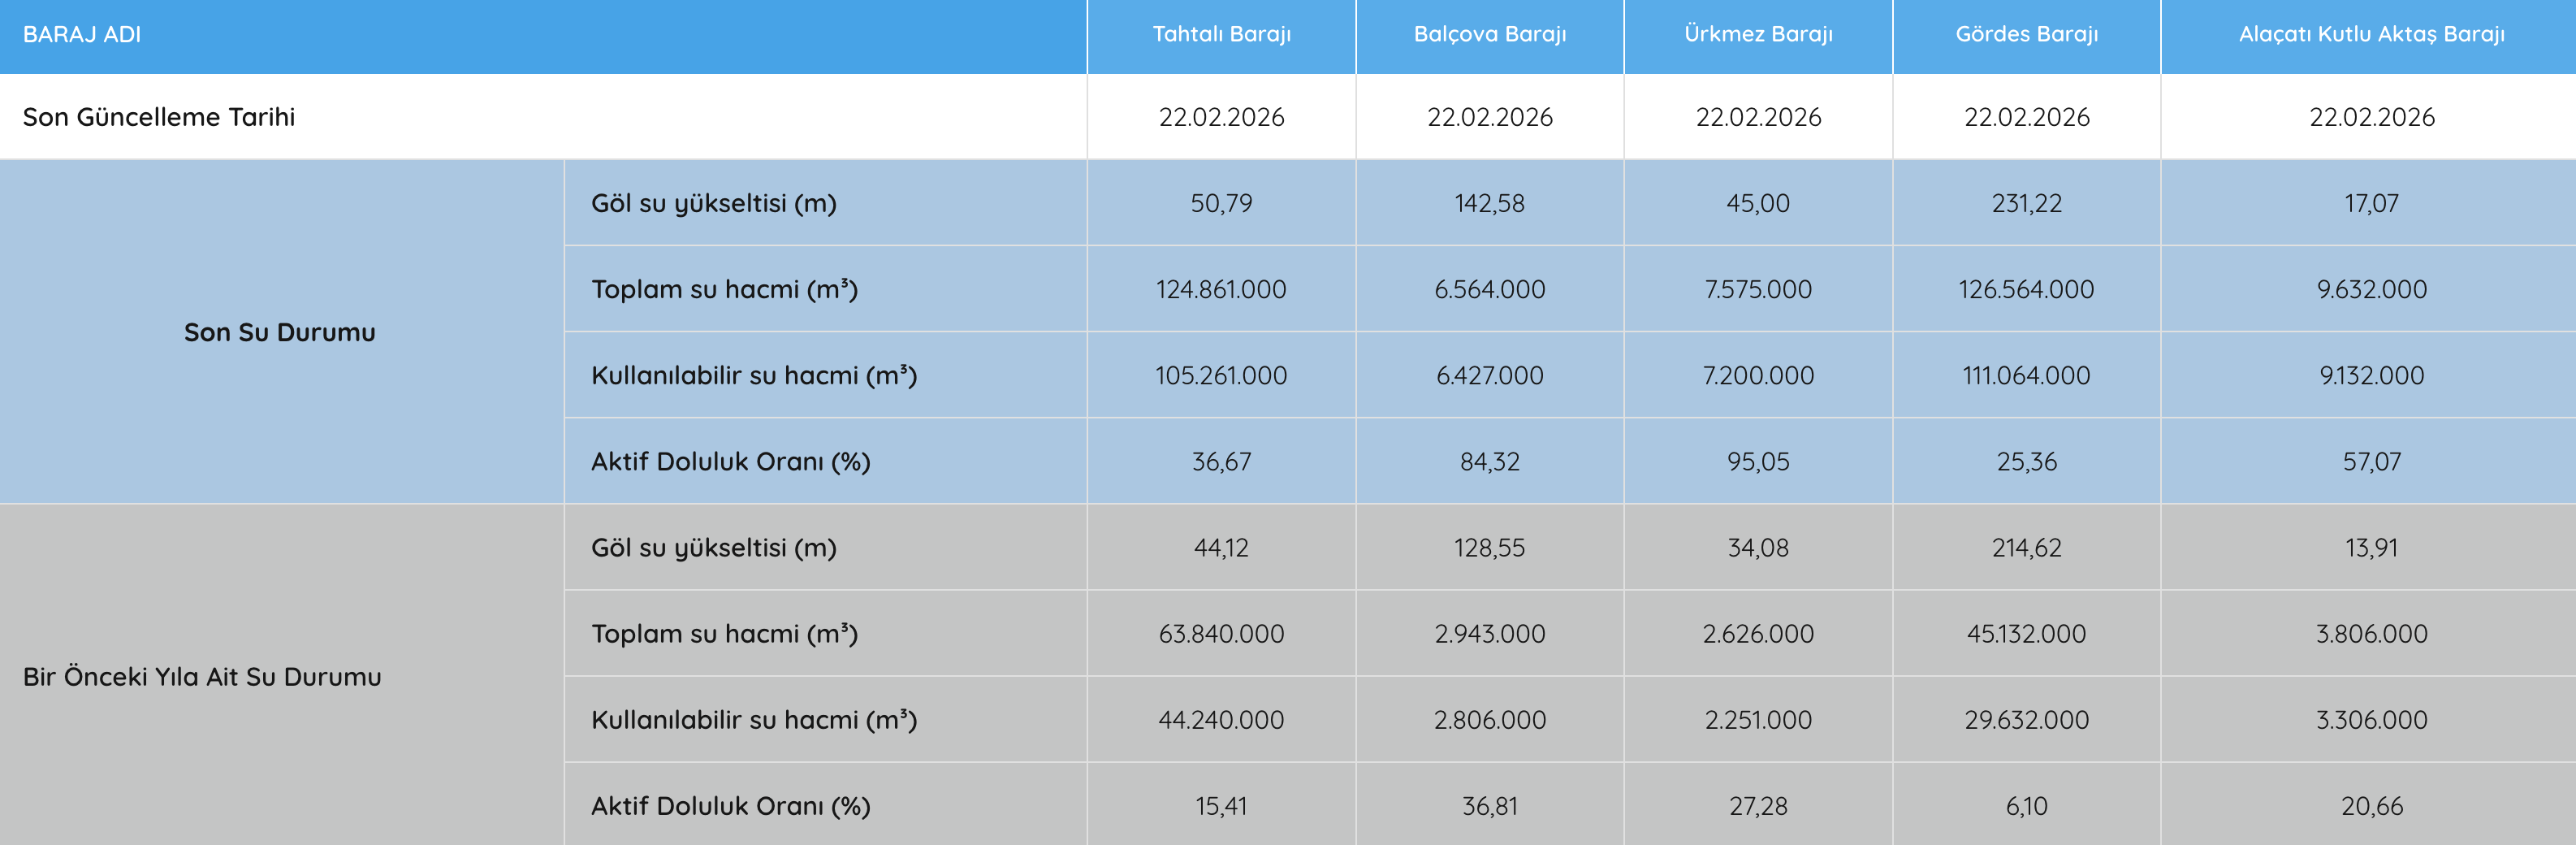Click Aktif Doluluk Oranı label under Son Su Durumu
The image size is (2576, 845).
click(x=730, y=462)
